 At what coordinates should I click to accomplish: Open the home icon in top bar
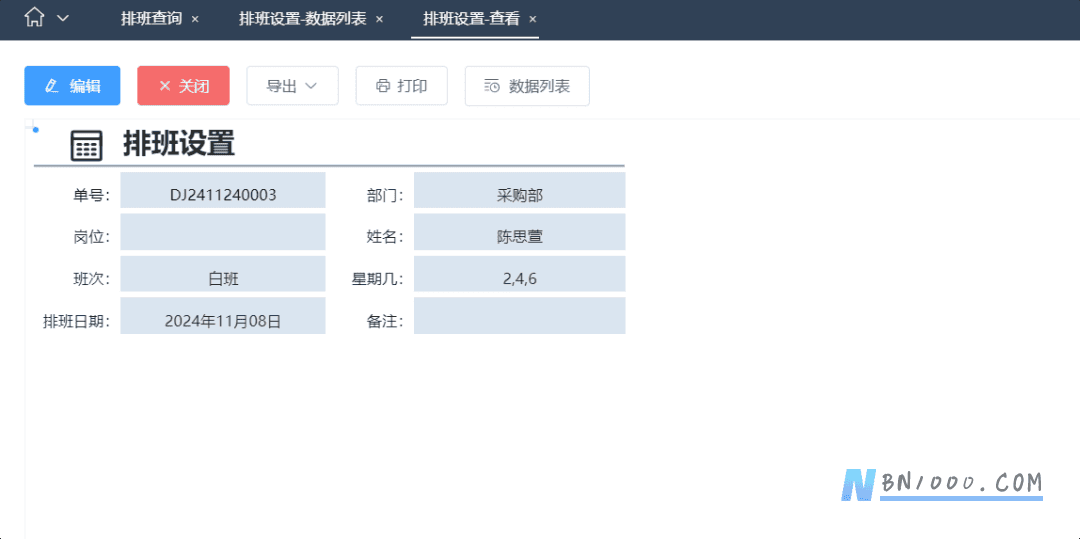[34, 18]
